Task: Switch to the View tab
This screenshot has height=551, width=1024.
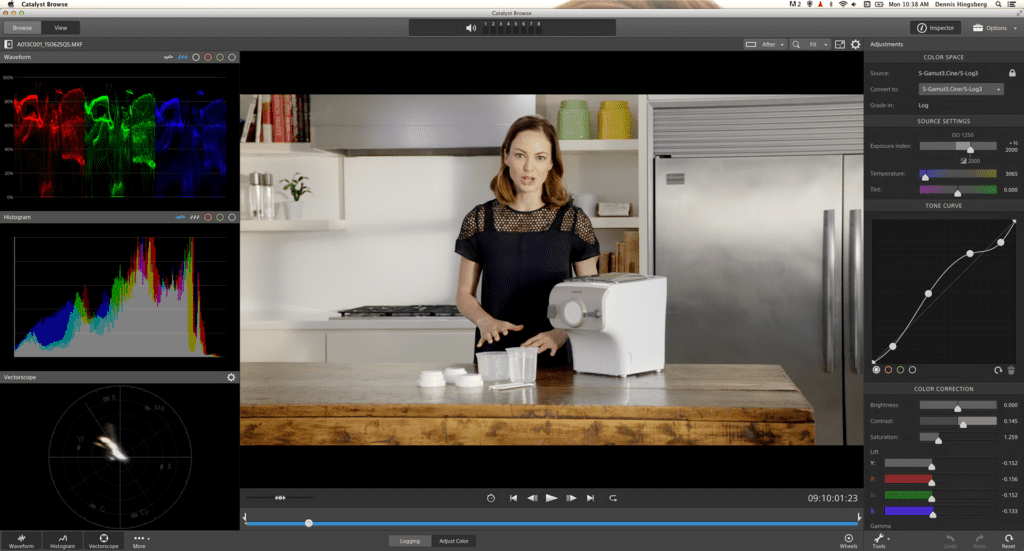Action: 61,27
